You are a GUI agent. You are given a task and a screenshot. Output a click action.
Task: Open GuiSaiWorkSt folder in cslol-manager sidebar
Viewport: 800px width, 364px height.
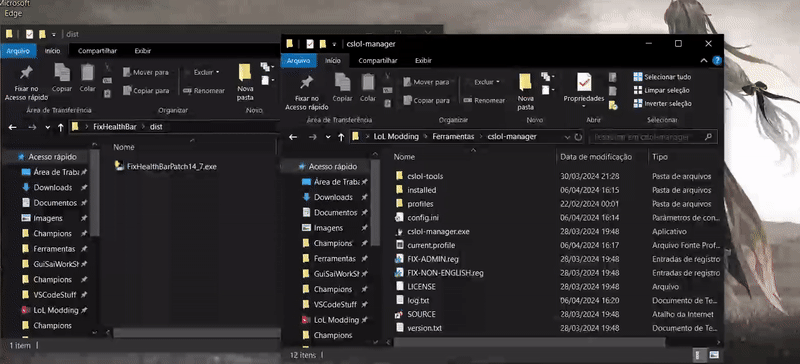point(331,274)
